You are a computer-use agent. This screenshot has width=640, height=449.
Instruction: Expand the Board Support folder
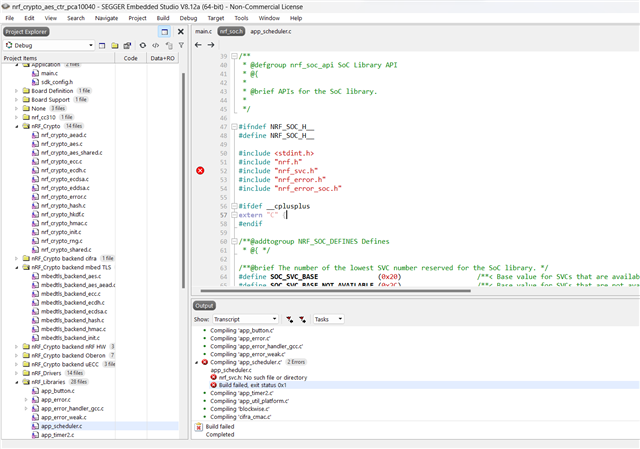(x=16, y=100)
